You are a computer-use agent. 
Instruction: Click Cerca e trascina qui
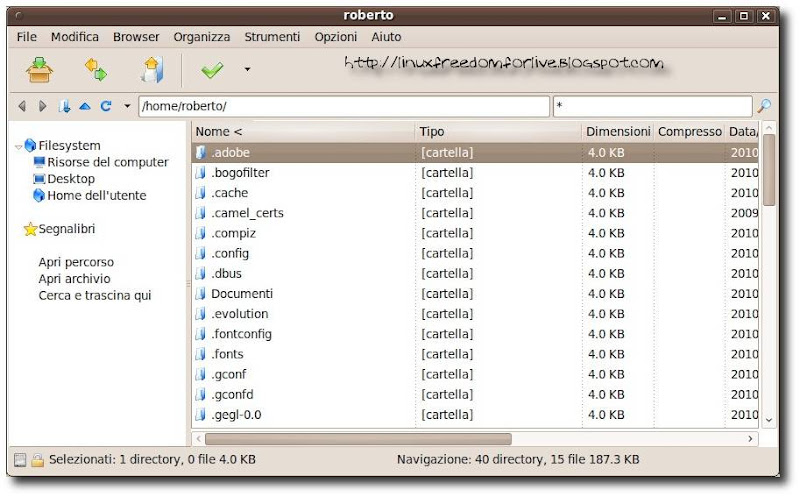click(x=95, y=295)
